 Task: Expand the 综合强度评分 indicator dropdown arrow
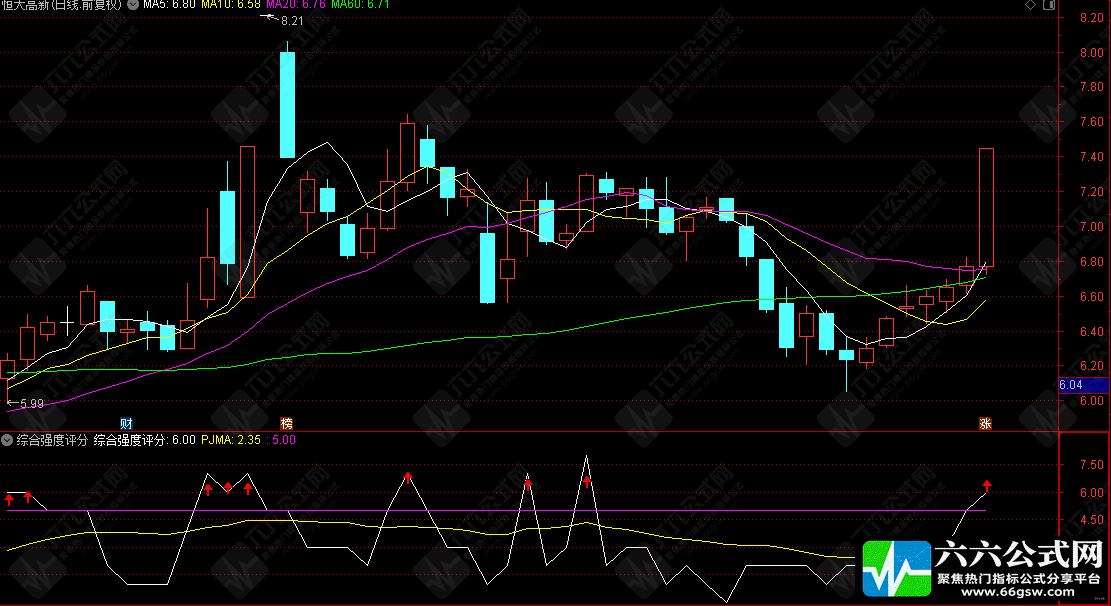[7, 440]
